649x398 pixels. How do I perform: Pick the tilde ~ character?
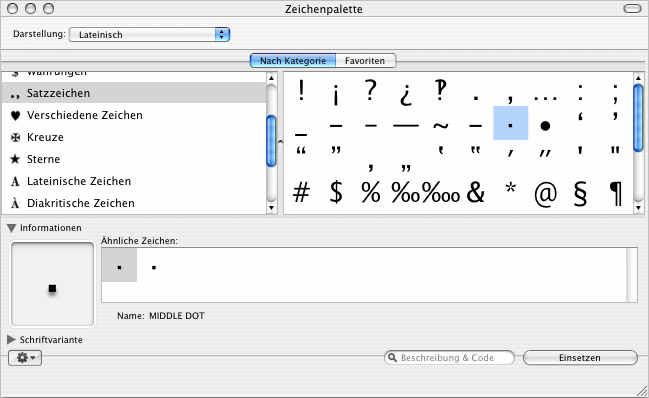tap(441, 125)
